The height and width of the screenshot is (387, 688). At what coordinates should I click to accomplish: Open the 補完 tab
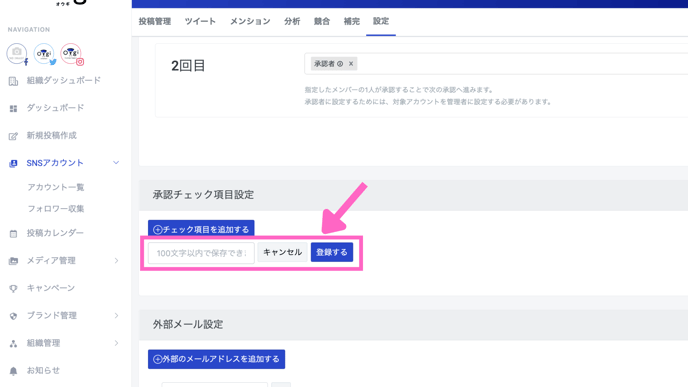pyautogui.click(x=351, y=21)
